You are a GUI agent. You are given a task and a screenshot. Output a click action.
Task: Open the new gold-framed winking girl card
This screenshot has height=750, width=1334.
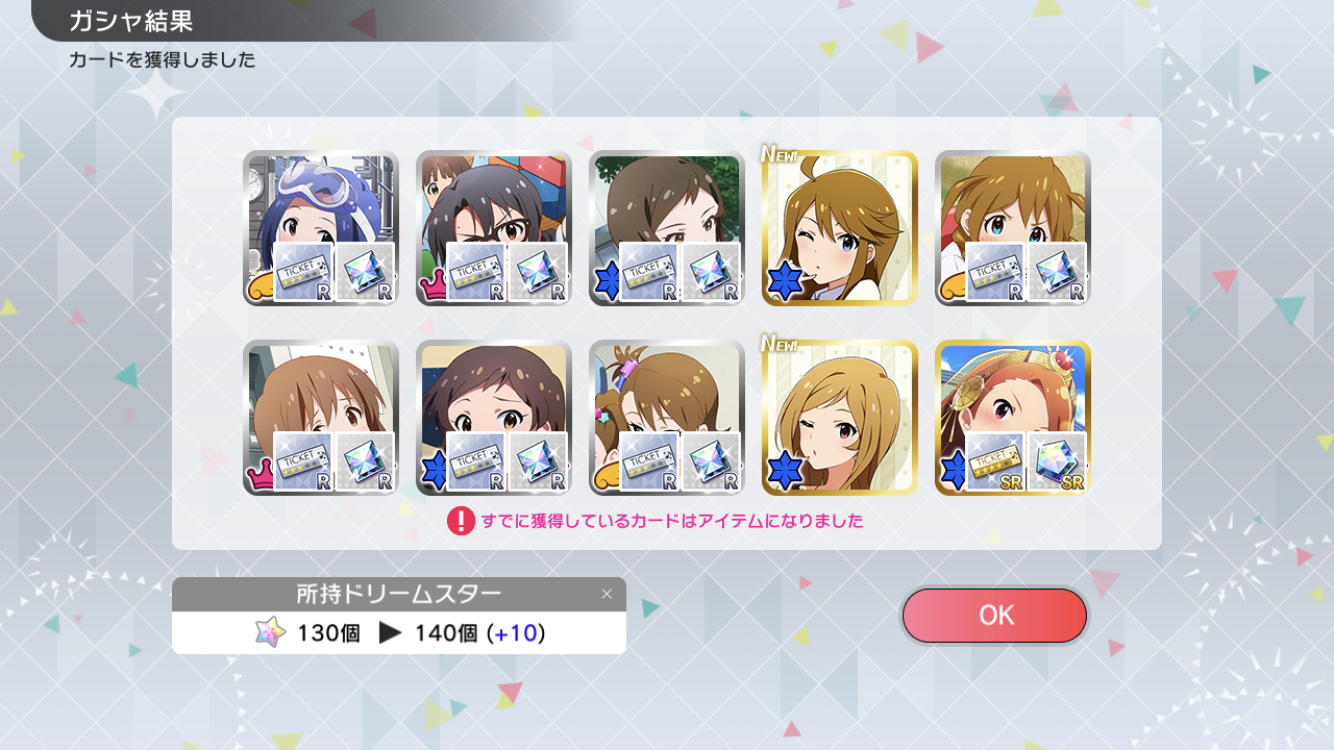[840, 228]
